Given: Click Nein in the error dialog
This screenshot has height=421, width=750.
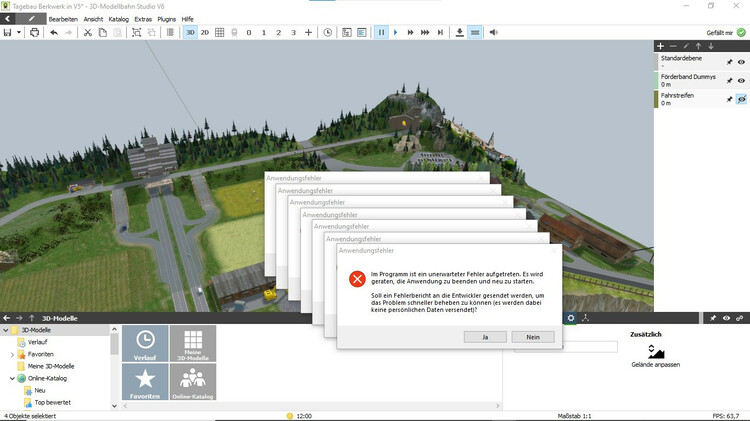Looking at the screenshot, I should coord(533,337).
